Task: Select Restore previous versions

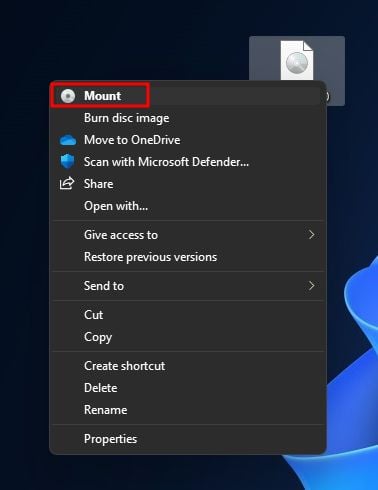Action: coord(188,257)
